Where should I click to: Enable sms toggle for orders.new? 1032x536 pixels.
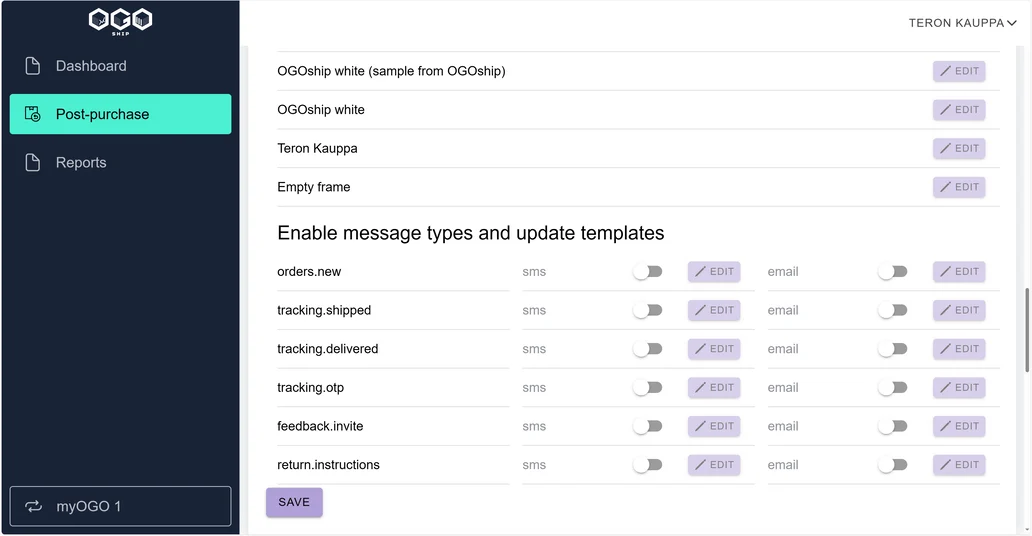tap(648, 272)
